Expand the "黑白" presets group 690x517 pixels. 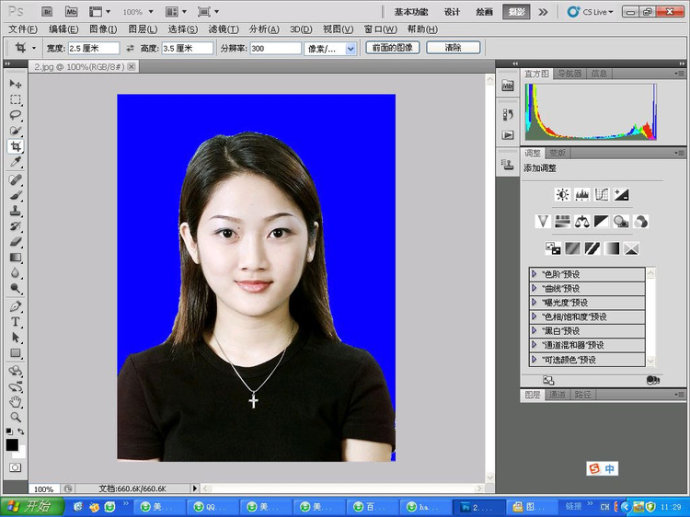pyautogui.click(x=535, y=330)
